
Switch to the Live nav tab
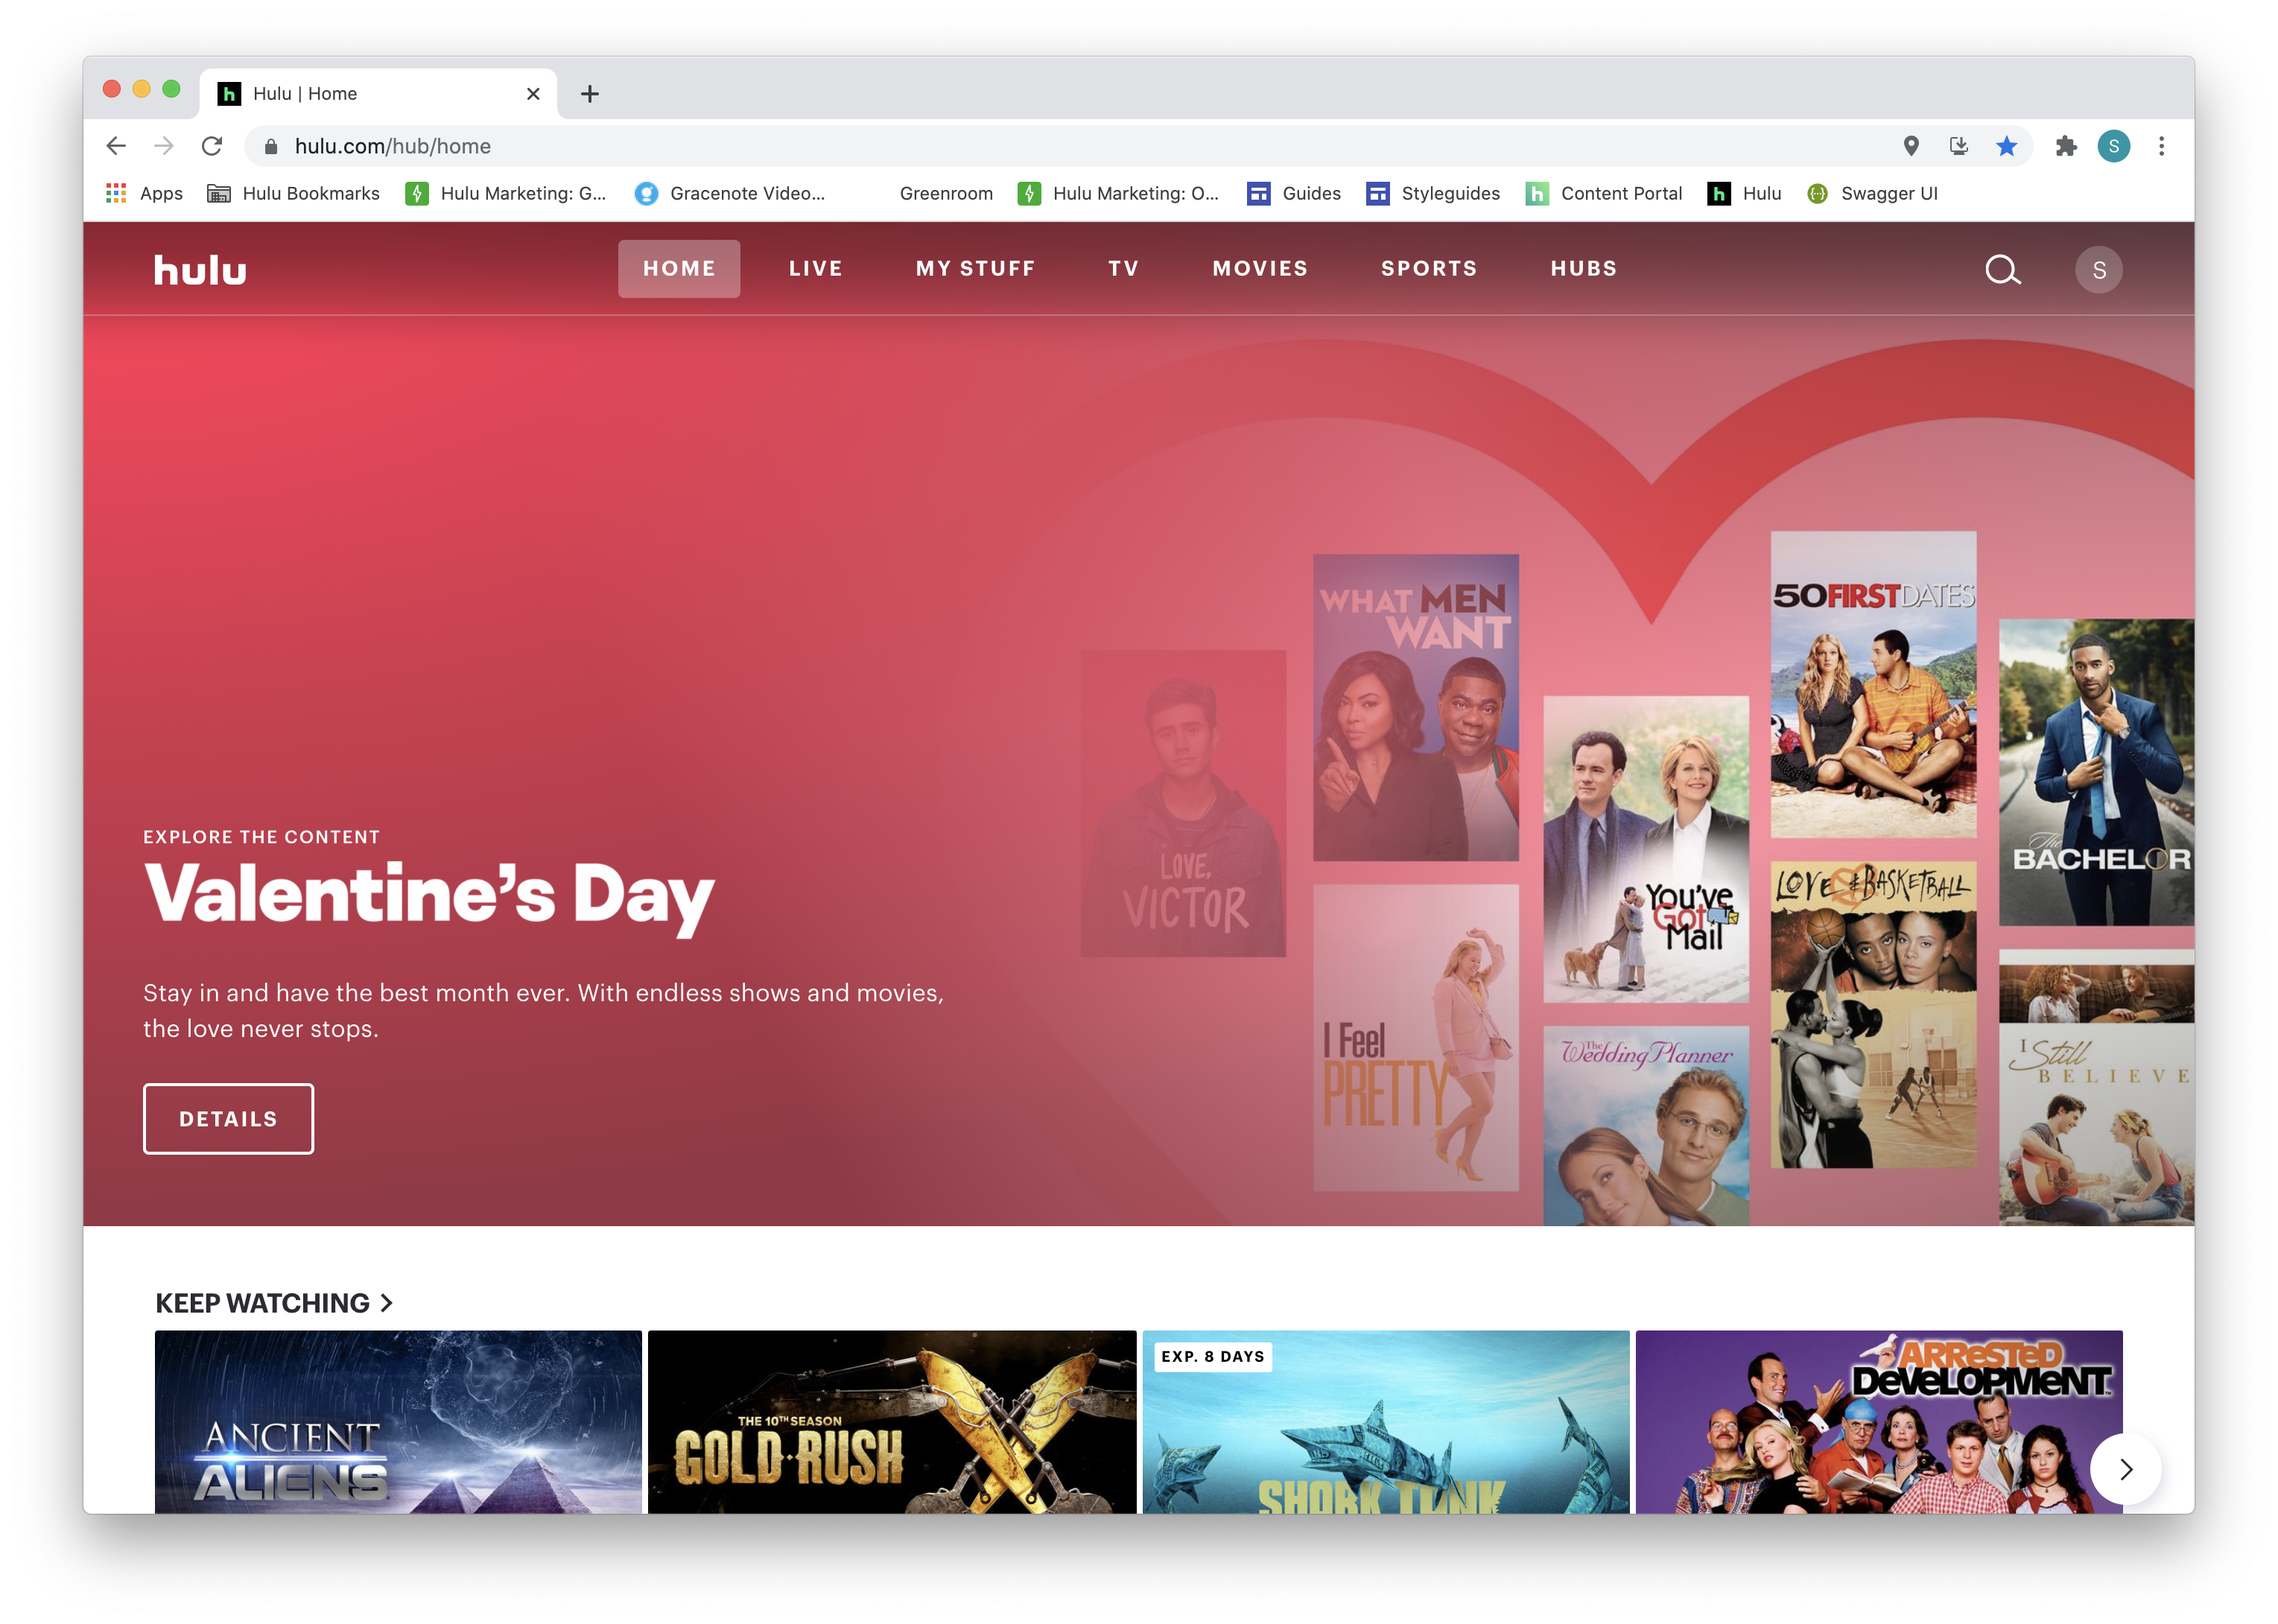click(x=815, y=268)
